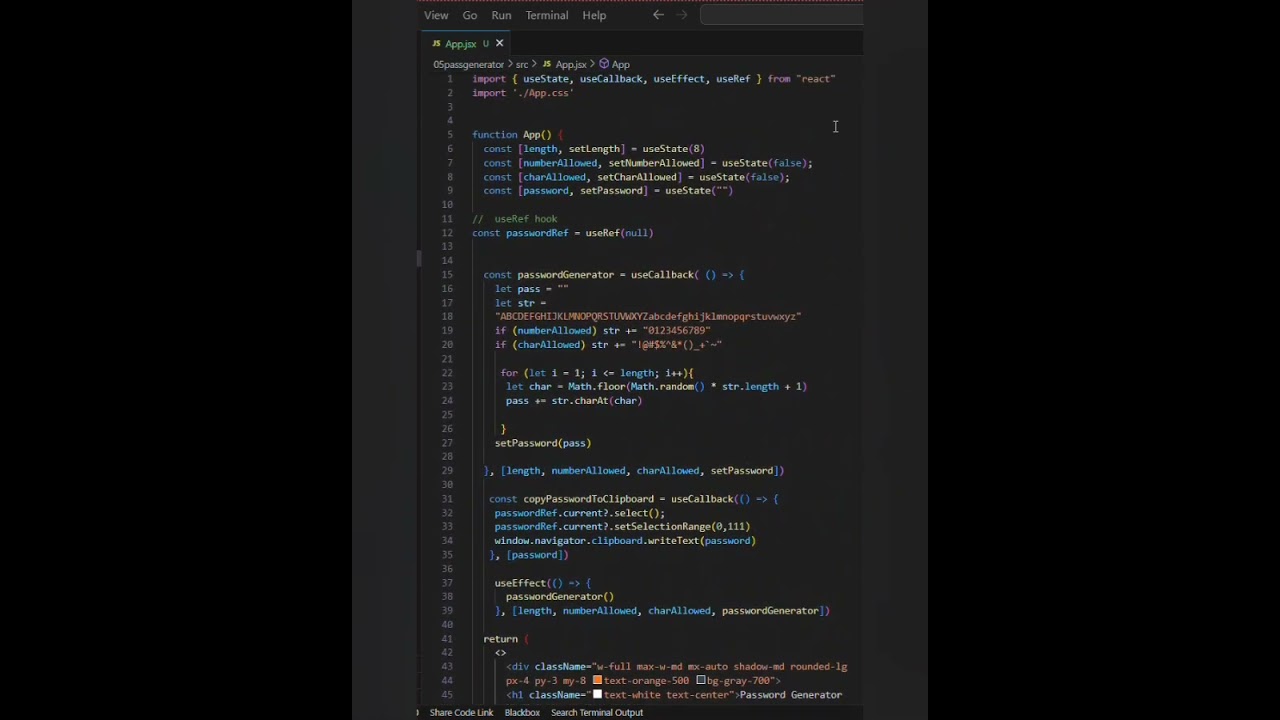Click setNumberAllowed on line 7
This screenshot has height=720, width=1280.
(654, 163)
